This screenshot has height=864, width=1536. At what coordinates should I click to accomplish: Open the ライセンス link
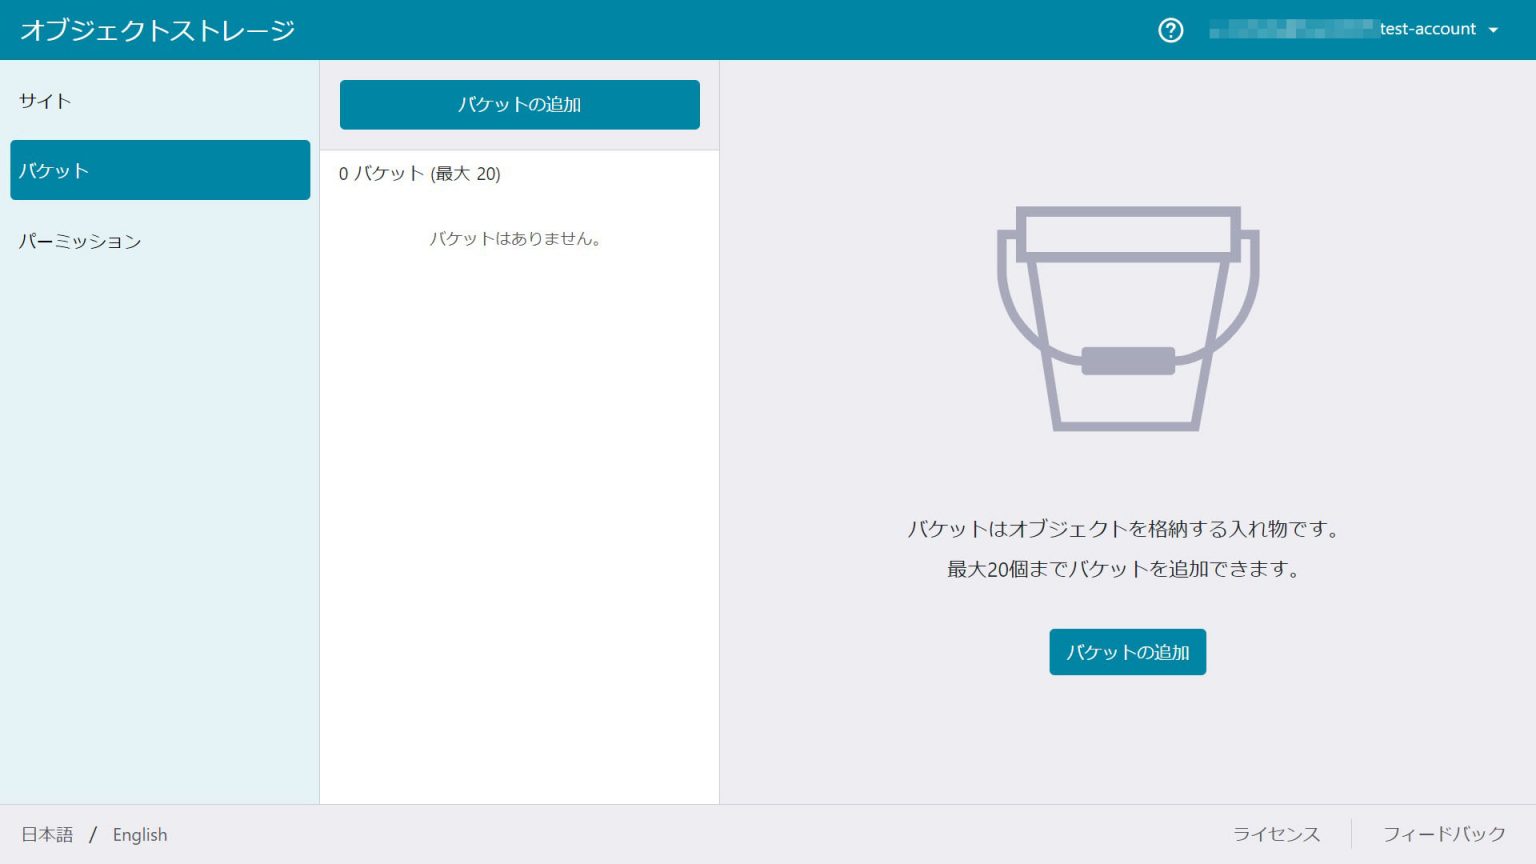1277,833
